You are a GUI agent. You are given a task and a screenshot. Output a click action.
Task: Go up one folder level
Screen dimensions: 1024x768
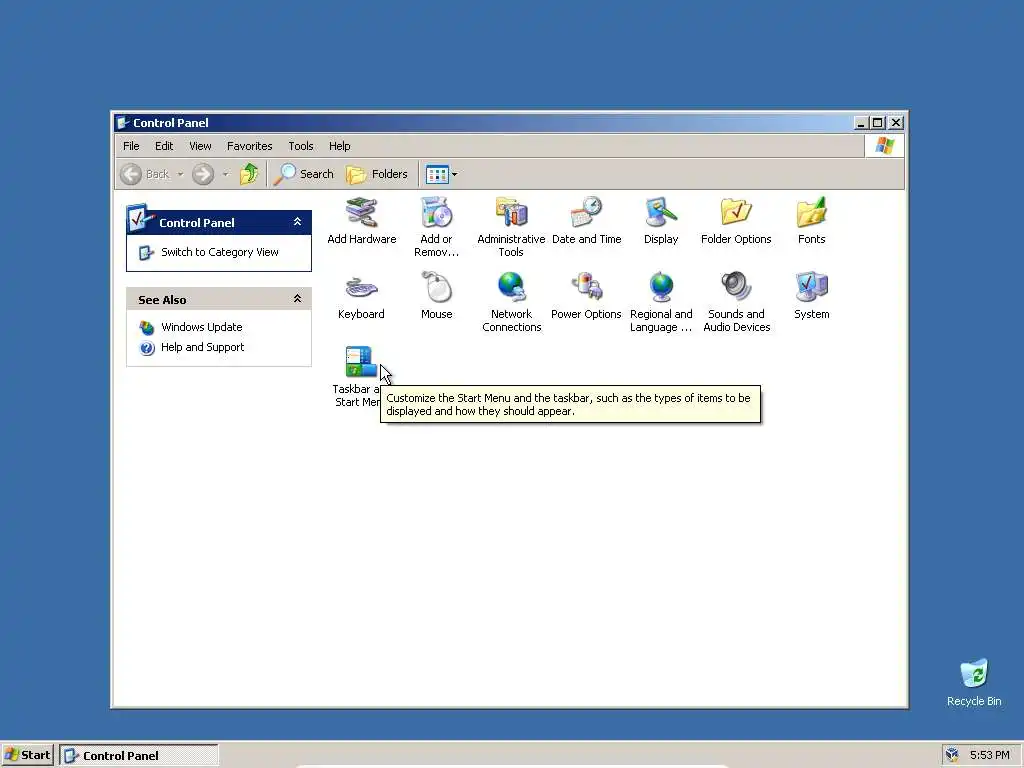[249, 174]
